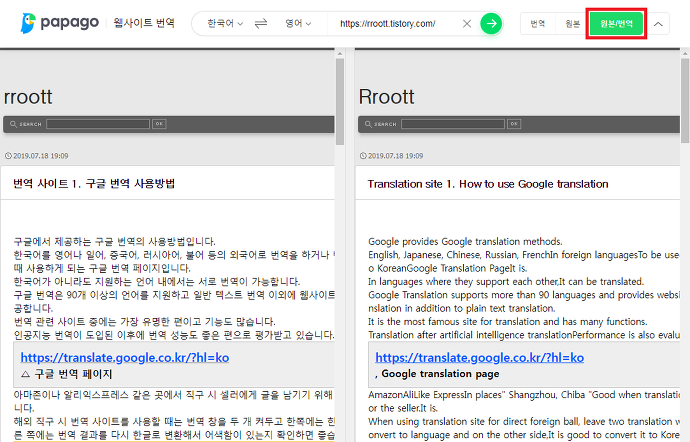Click the right pane timestamp 2019.07.18 19:09
This screenshot has height=442, width=690.
(x=396, y=156)
